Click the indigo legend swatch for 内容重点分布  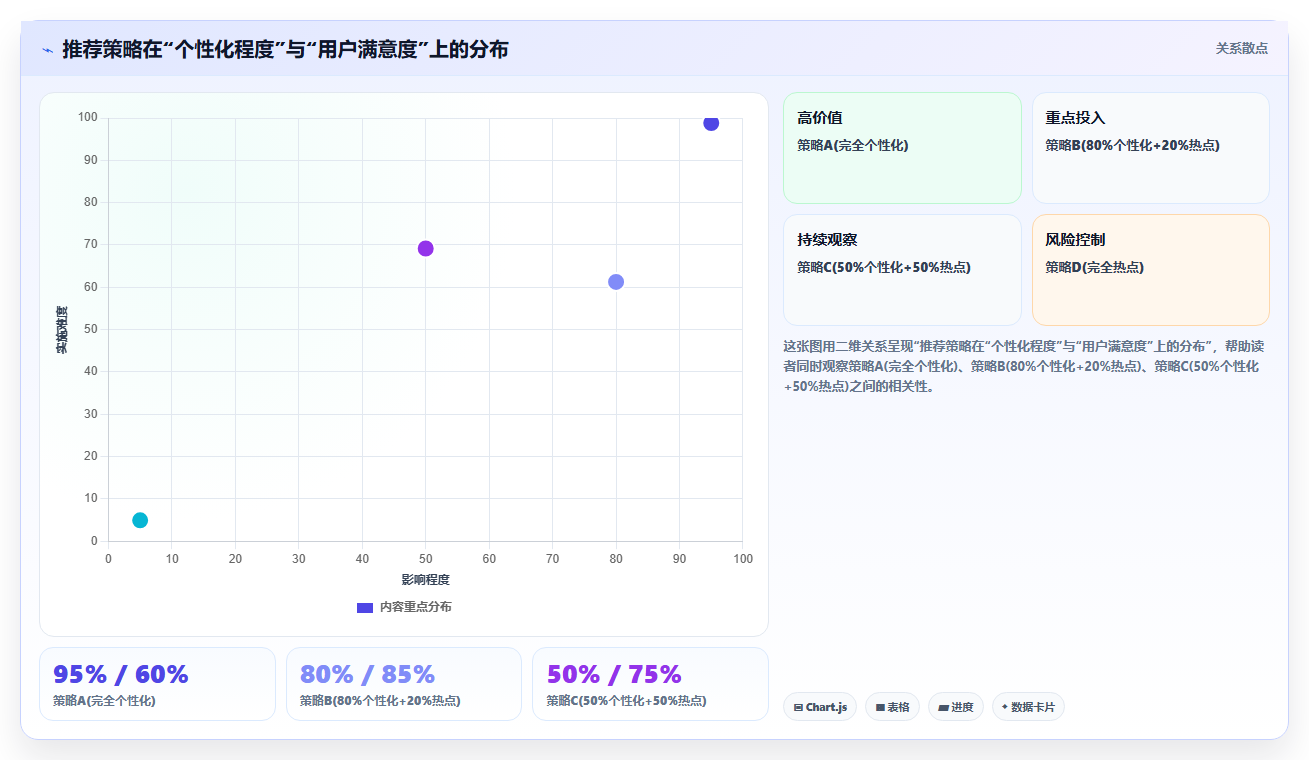[x=365, y=607]
